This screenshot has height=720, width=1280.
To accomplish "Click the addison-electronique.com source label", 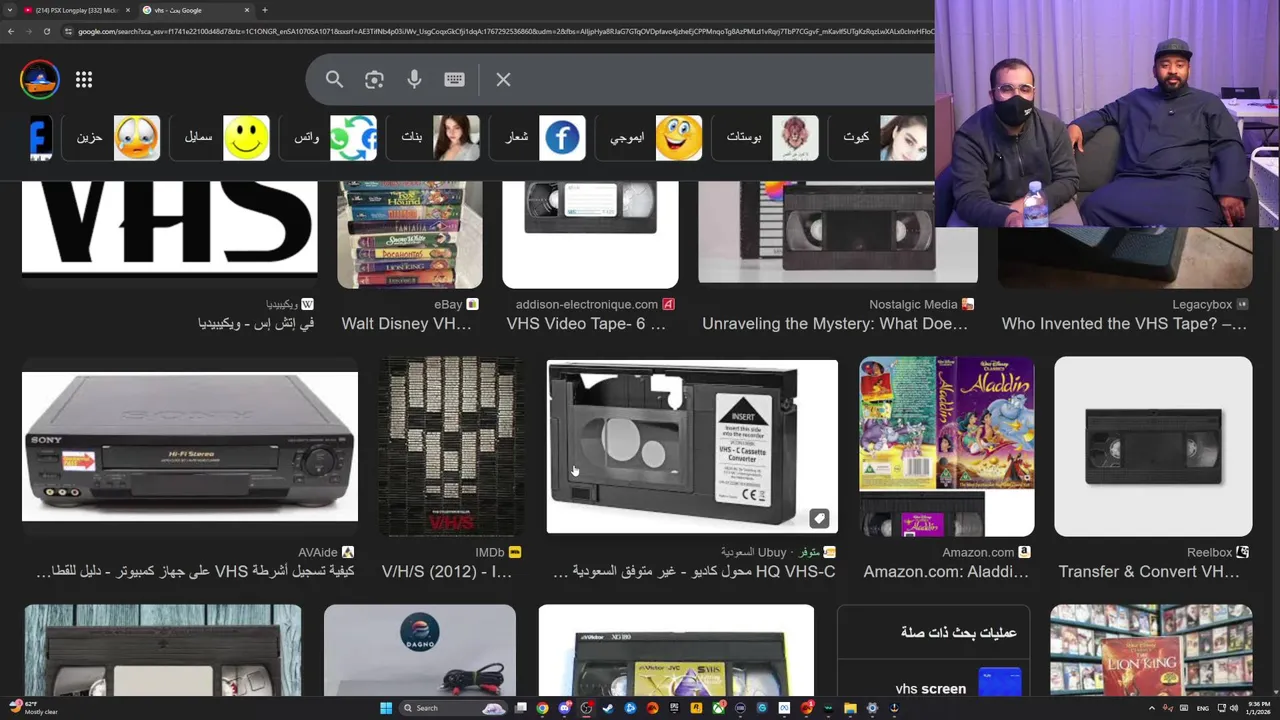I will click(586, 304).
